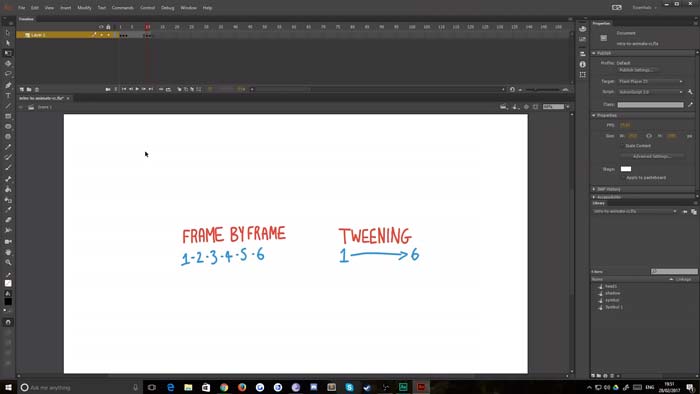Toggle lock all layers padlock icon

pos(108,27)
